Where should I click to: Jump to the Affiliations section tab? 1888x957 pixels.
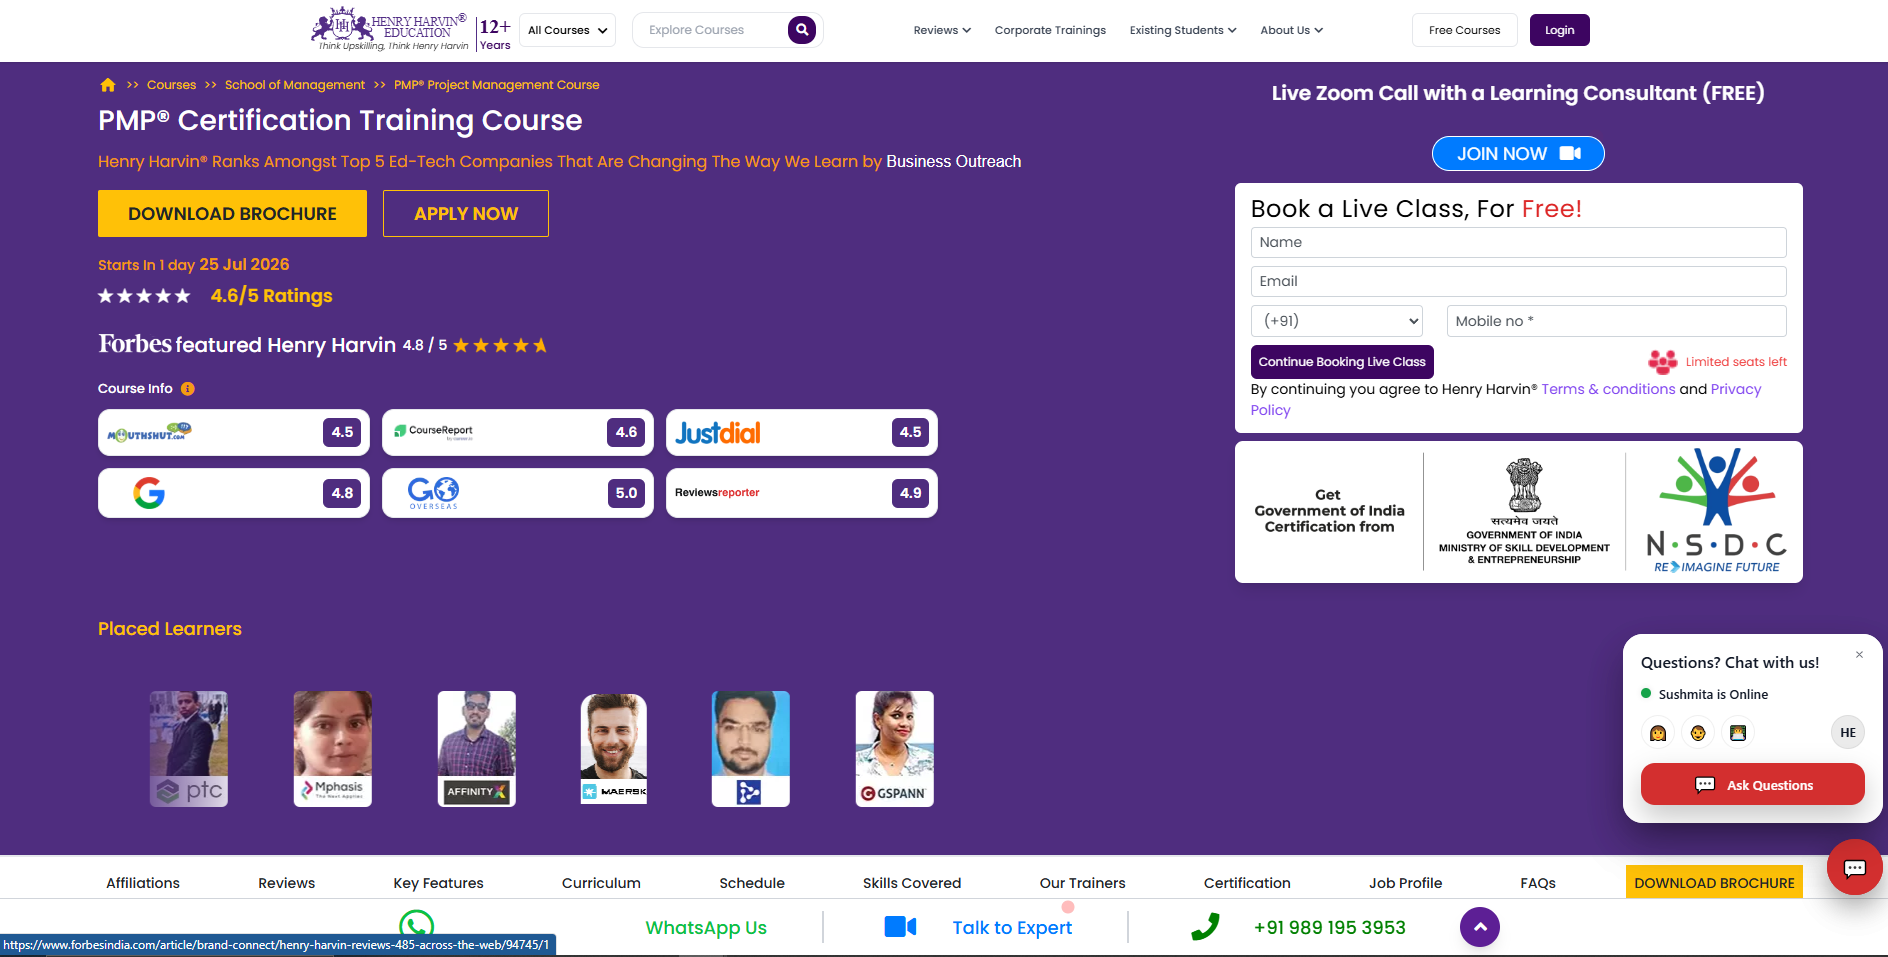click(143, 883)
